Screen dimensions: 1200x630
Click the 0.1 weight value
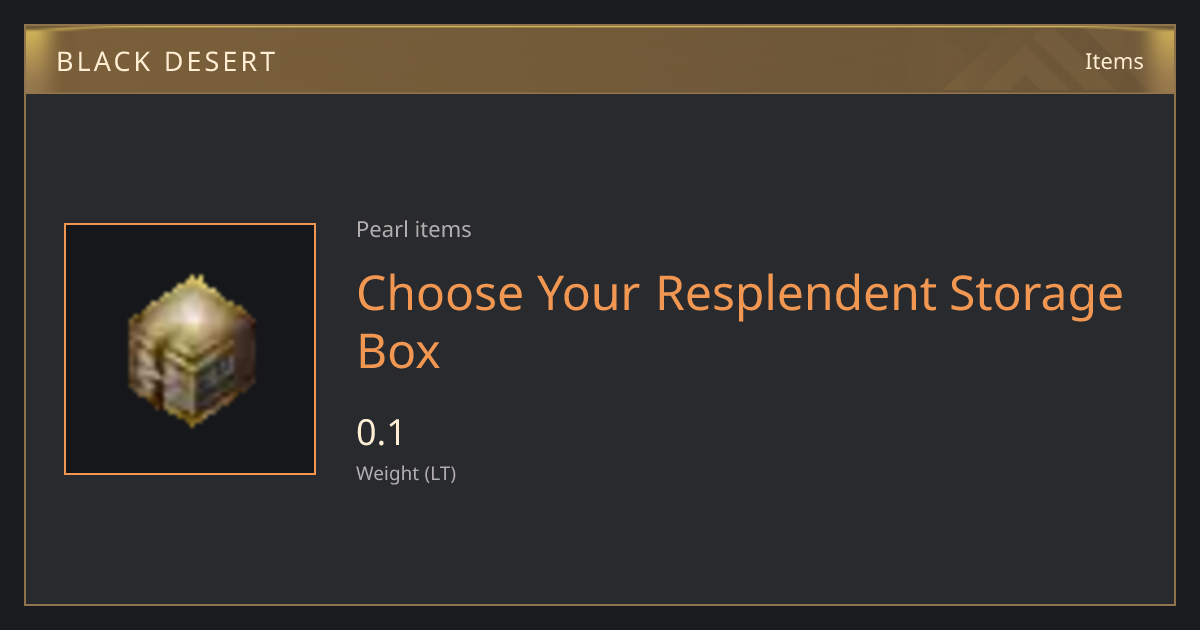coord(380,433)
